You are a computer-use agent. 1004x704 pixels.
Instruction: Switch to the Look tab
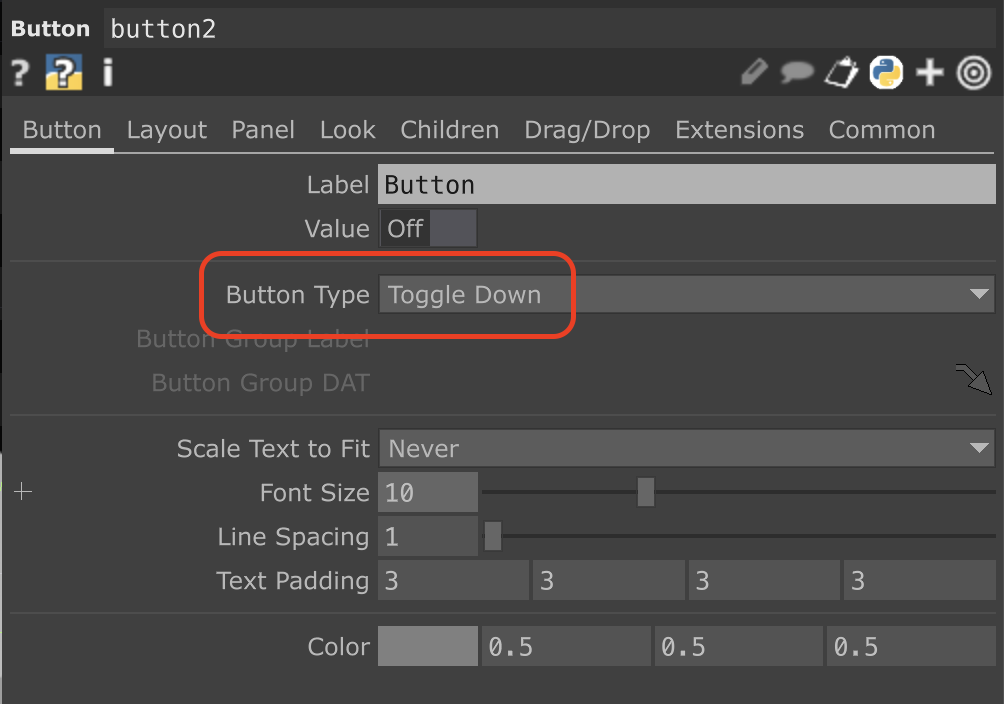coord(348,130)
